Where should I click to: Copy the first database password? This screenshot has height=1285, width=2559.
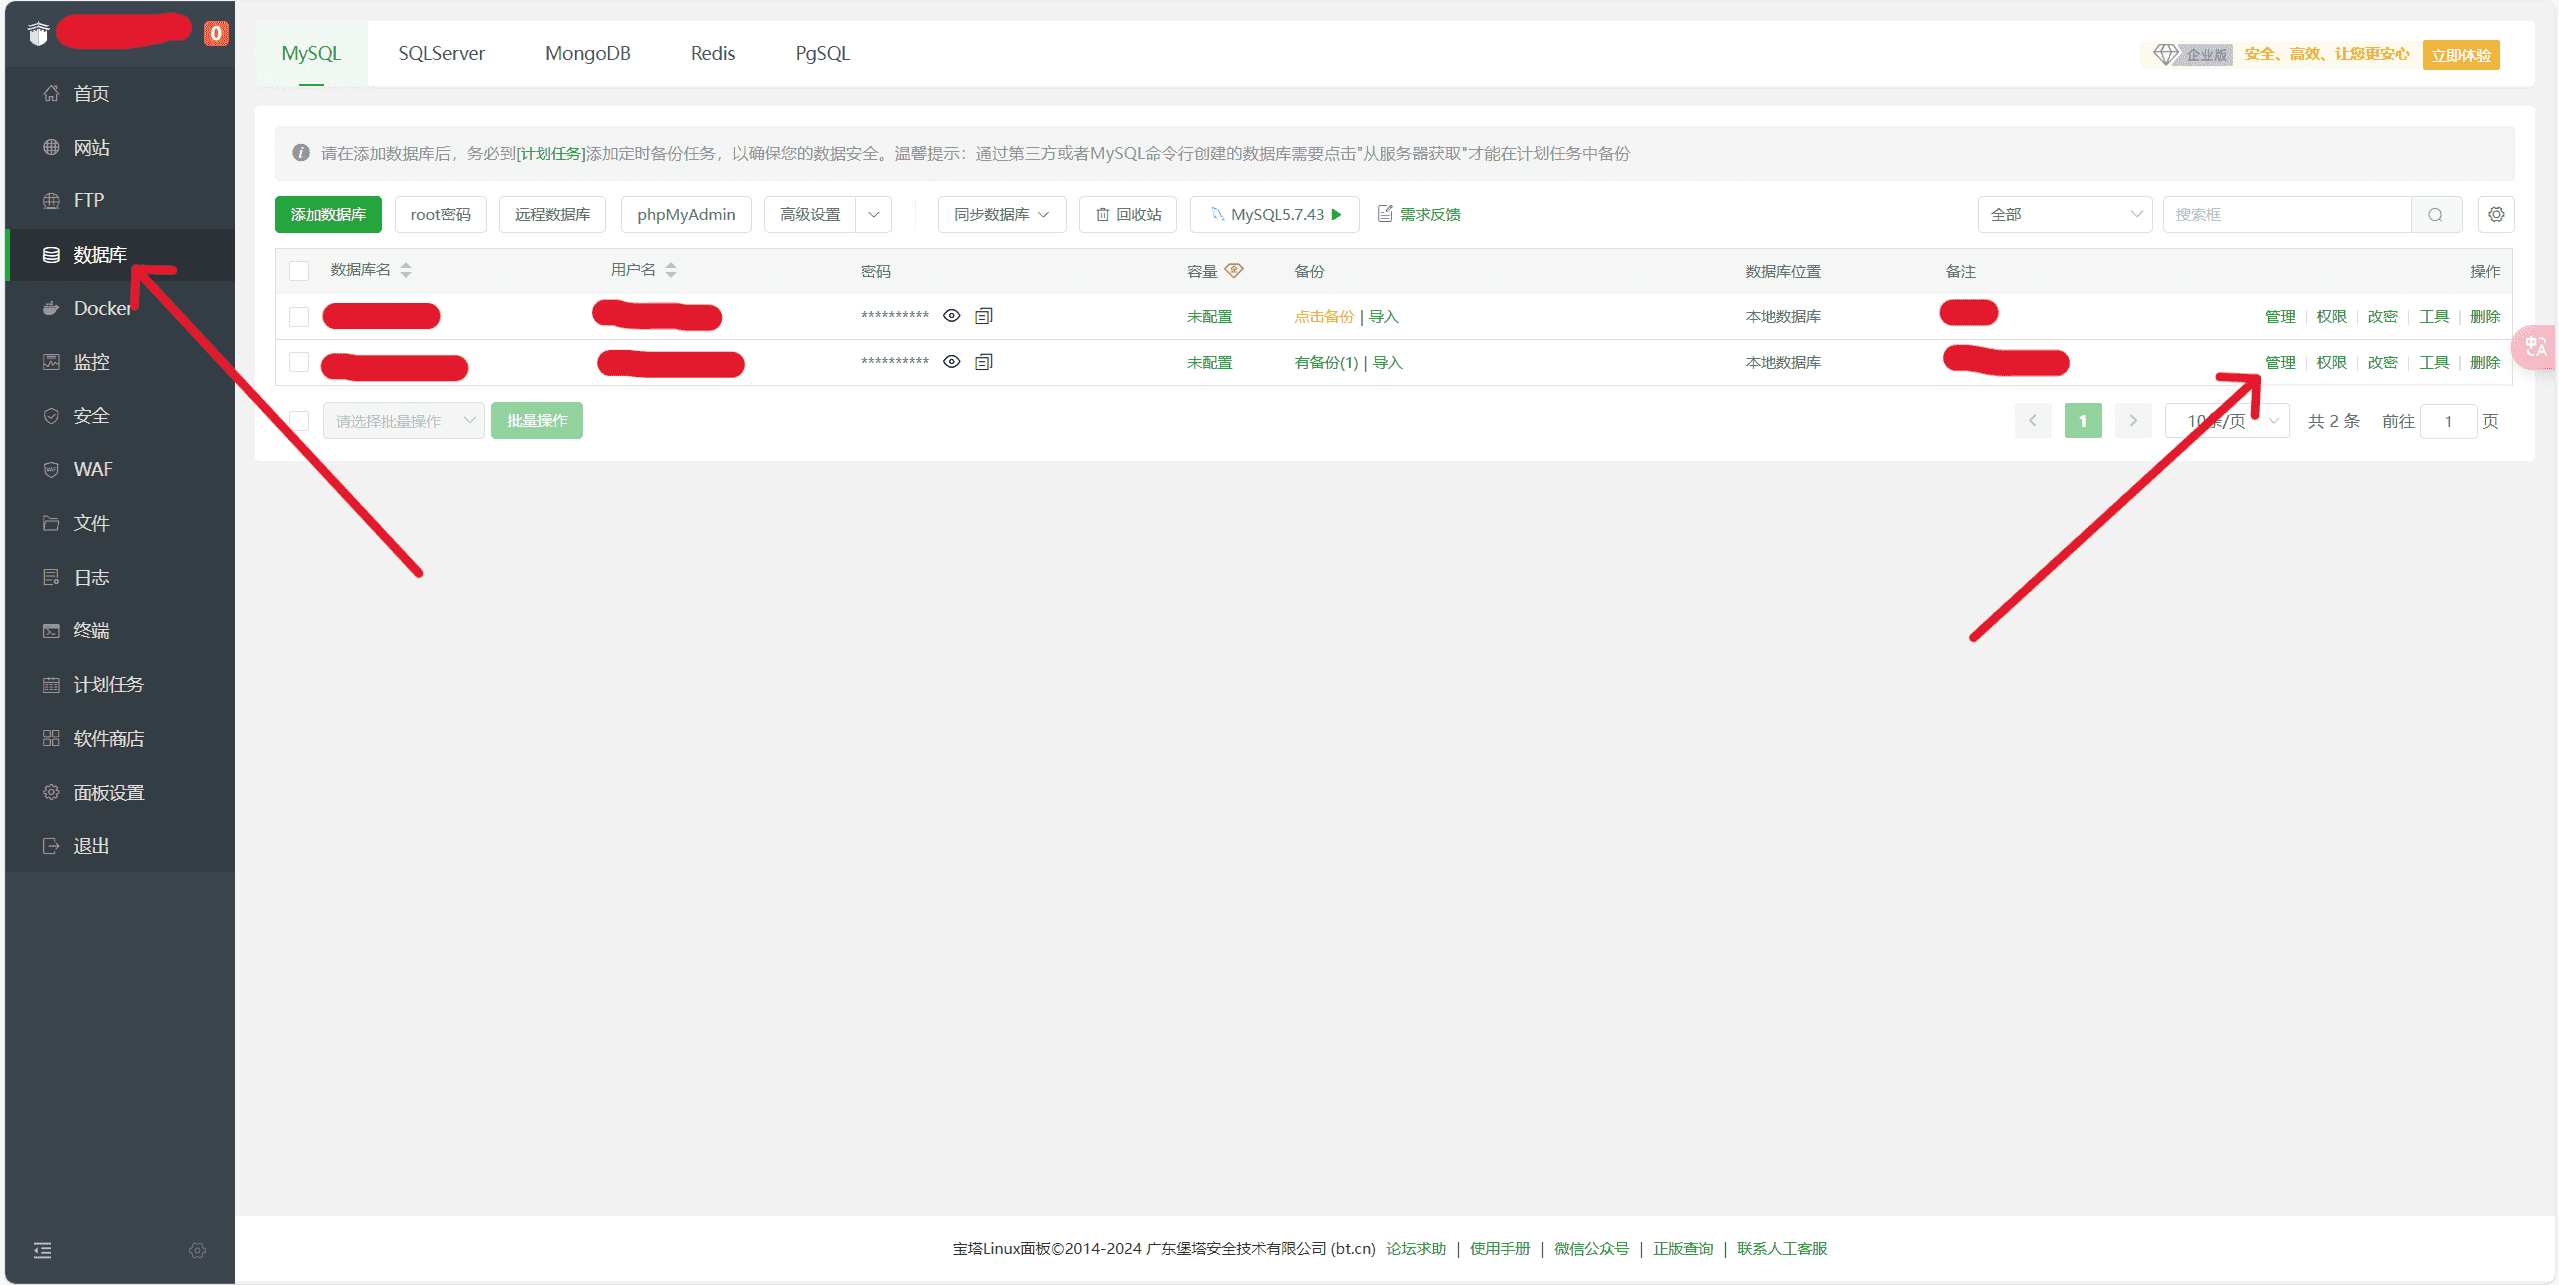tap(984, 315)
